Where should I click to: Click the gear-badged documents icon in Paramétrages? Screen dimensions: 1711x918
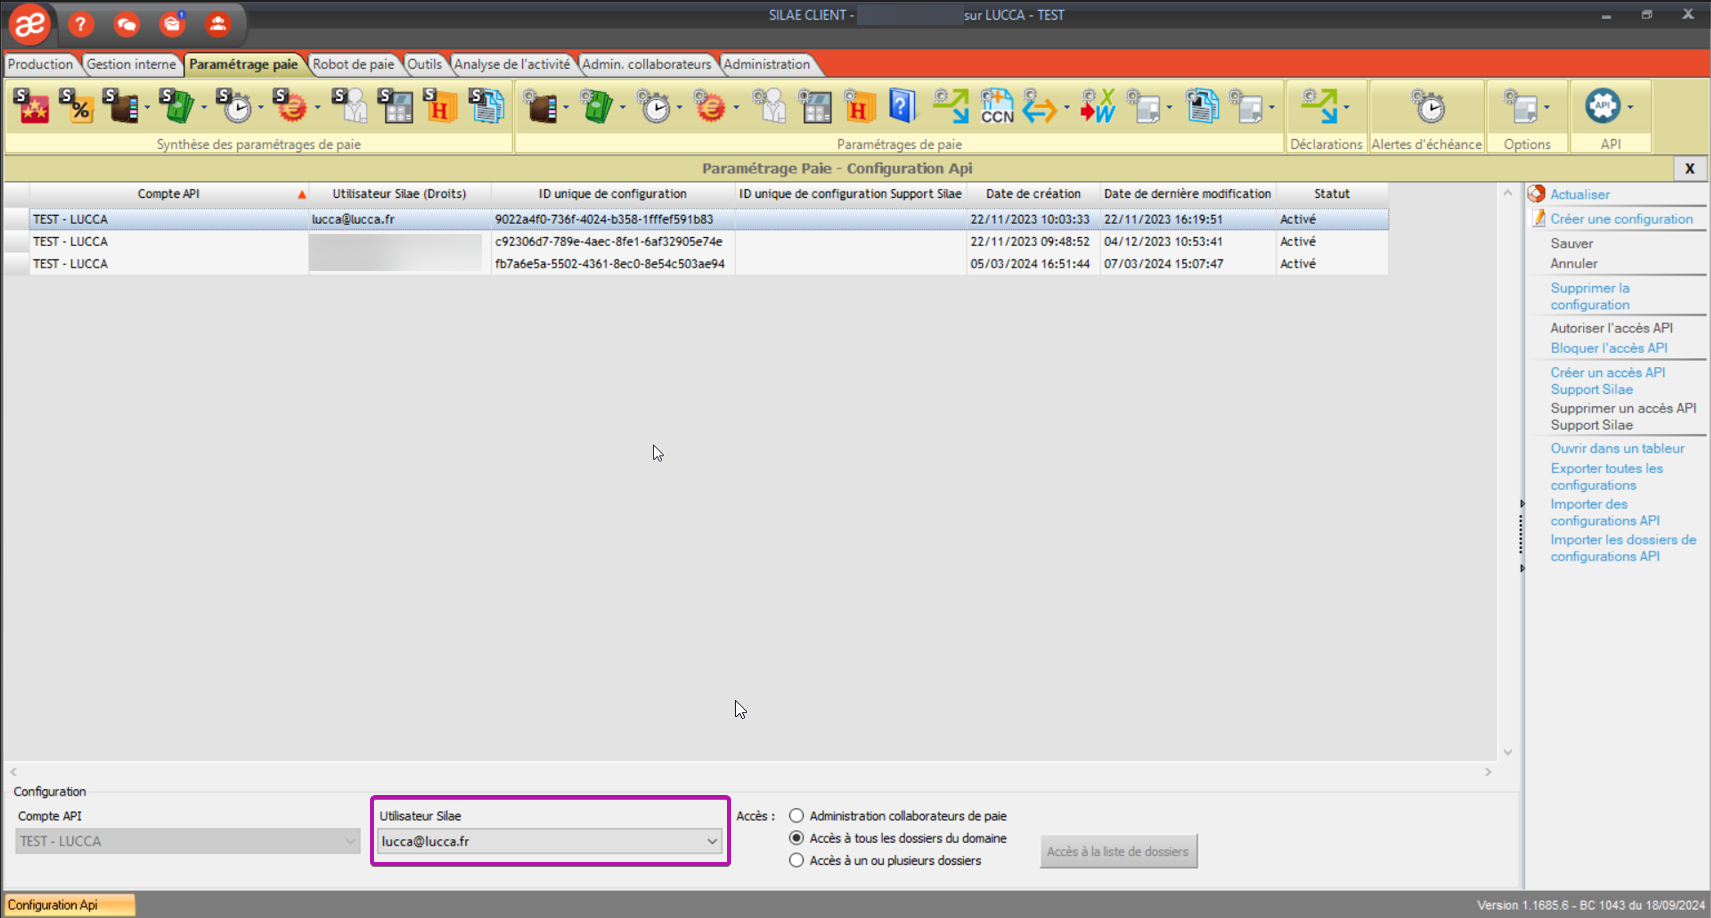[x=1202, y=106]
